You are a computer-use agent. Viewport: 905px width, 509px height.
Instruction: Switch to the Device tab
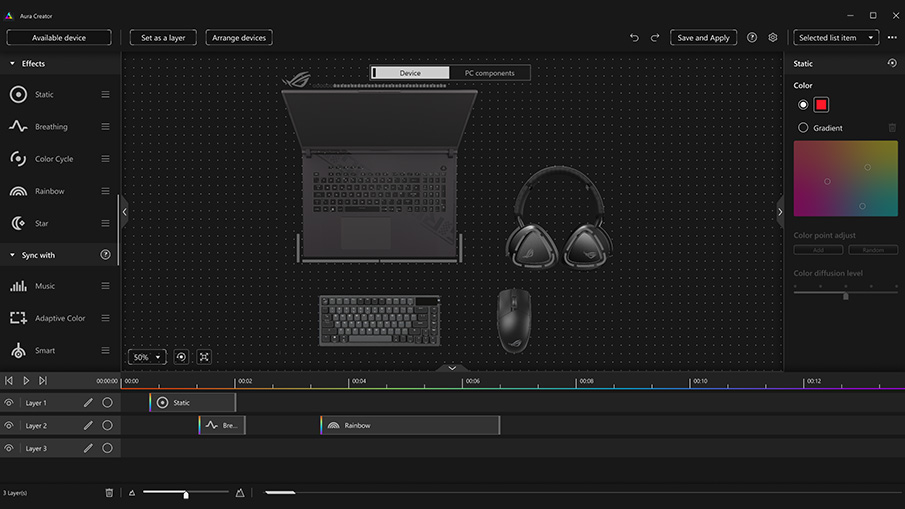tap(410, 73)
